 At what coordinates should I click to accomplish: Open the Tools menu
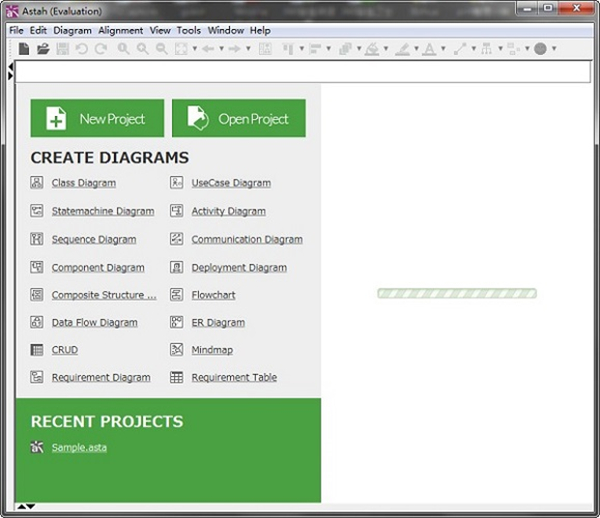(189, 30)
